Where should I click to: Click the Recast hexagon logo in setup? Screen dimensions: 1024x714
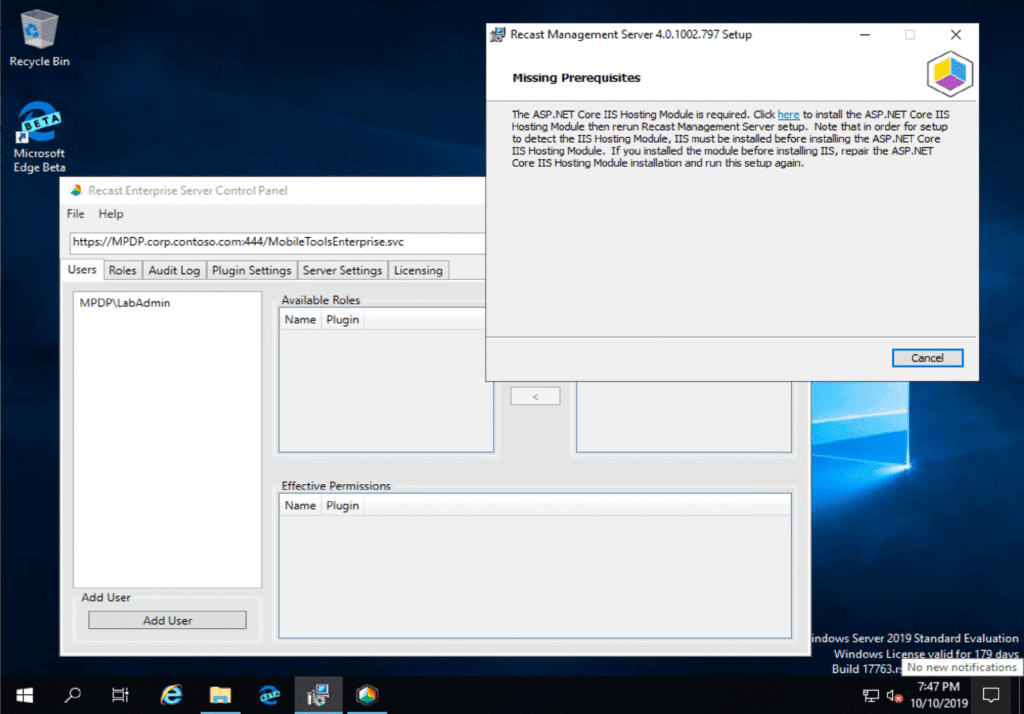950,74
